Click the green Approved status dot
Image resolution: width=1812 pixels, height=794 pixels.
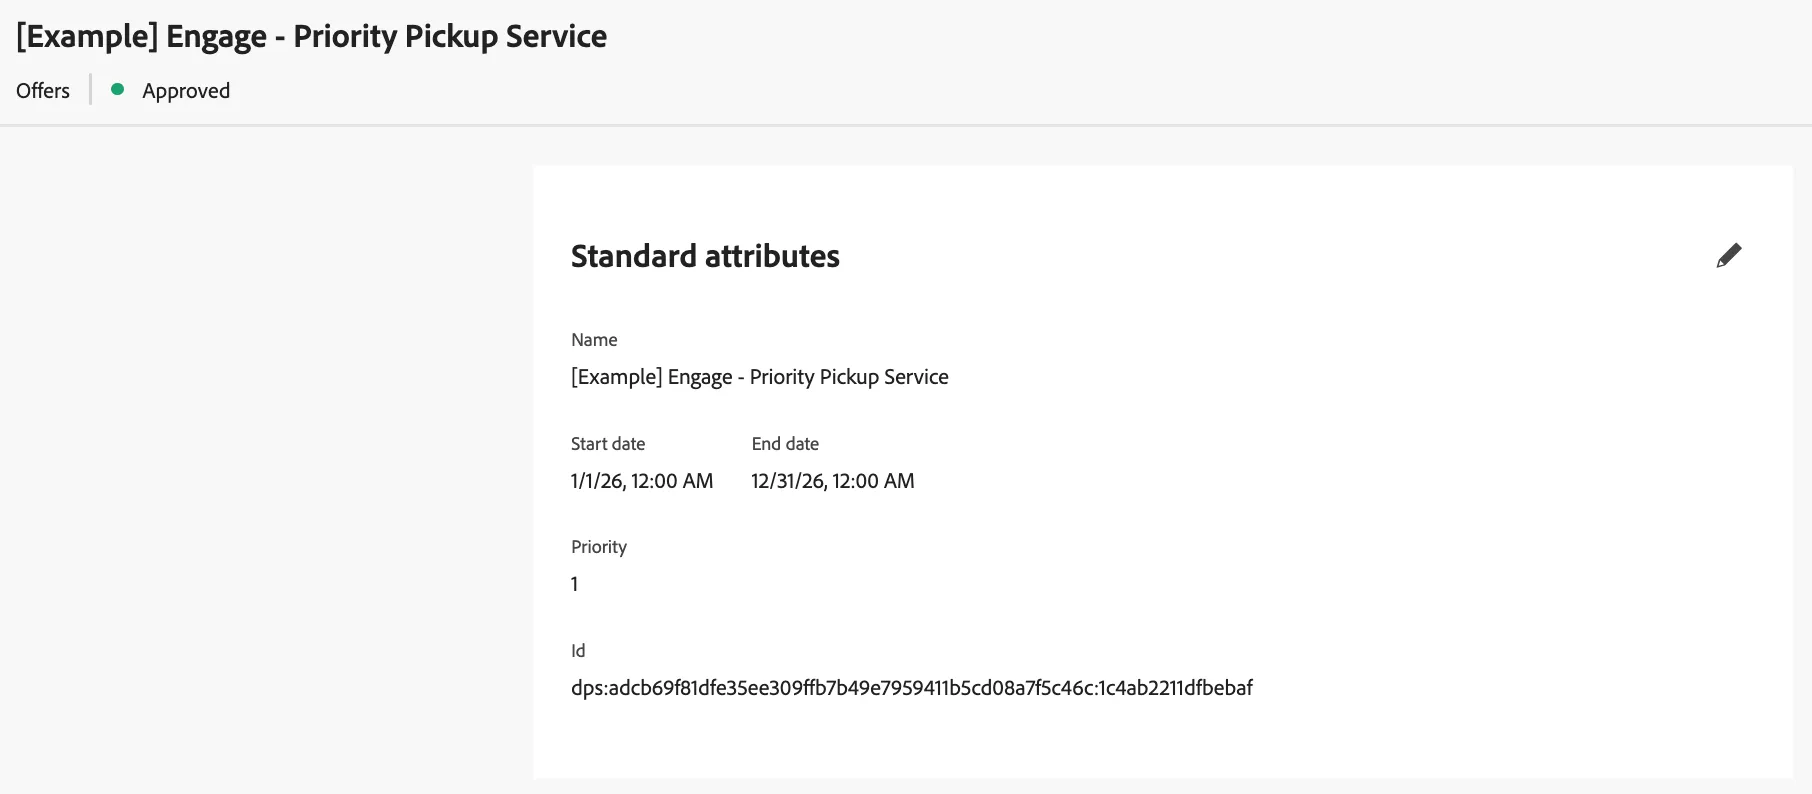[117, 89]
